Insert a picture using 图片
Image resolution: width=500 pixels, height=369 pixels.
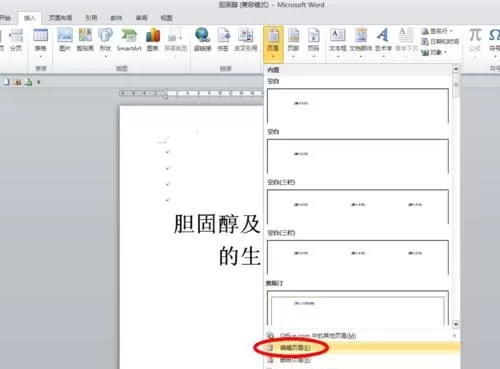click(x=65, y=40)
